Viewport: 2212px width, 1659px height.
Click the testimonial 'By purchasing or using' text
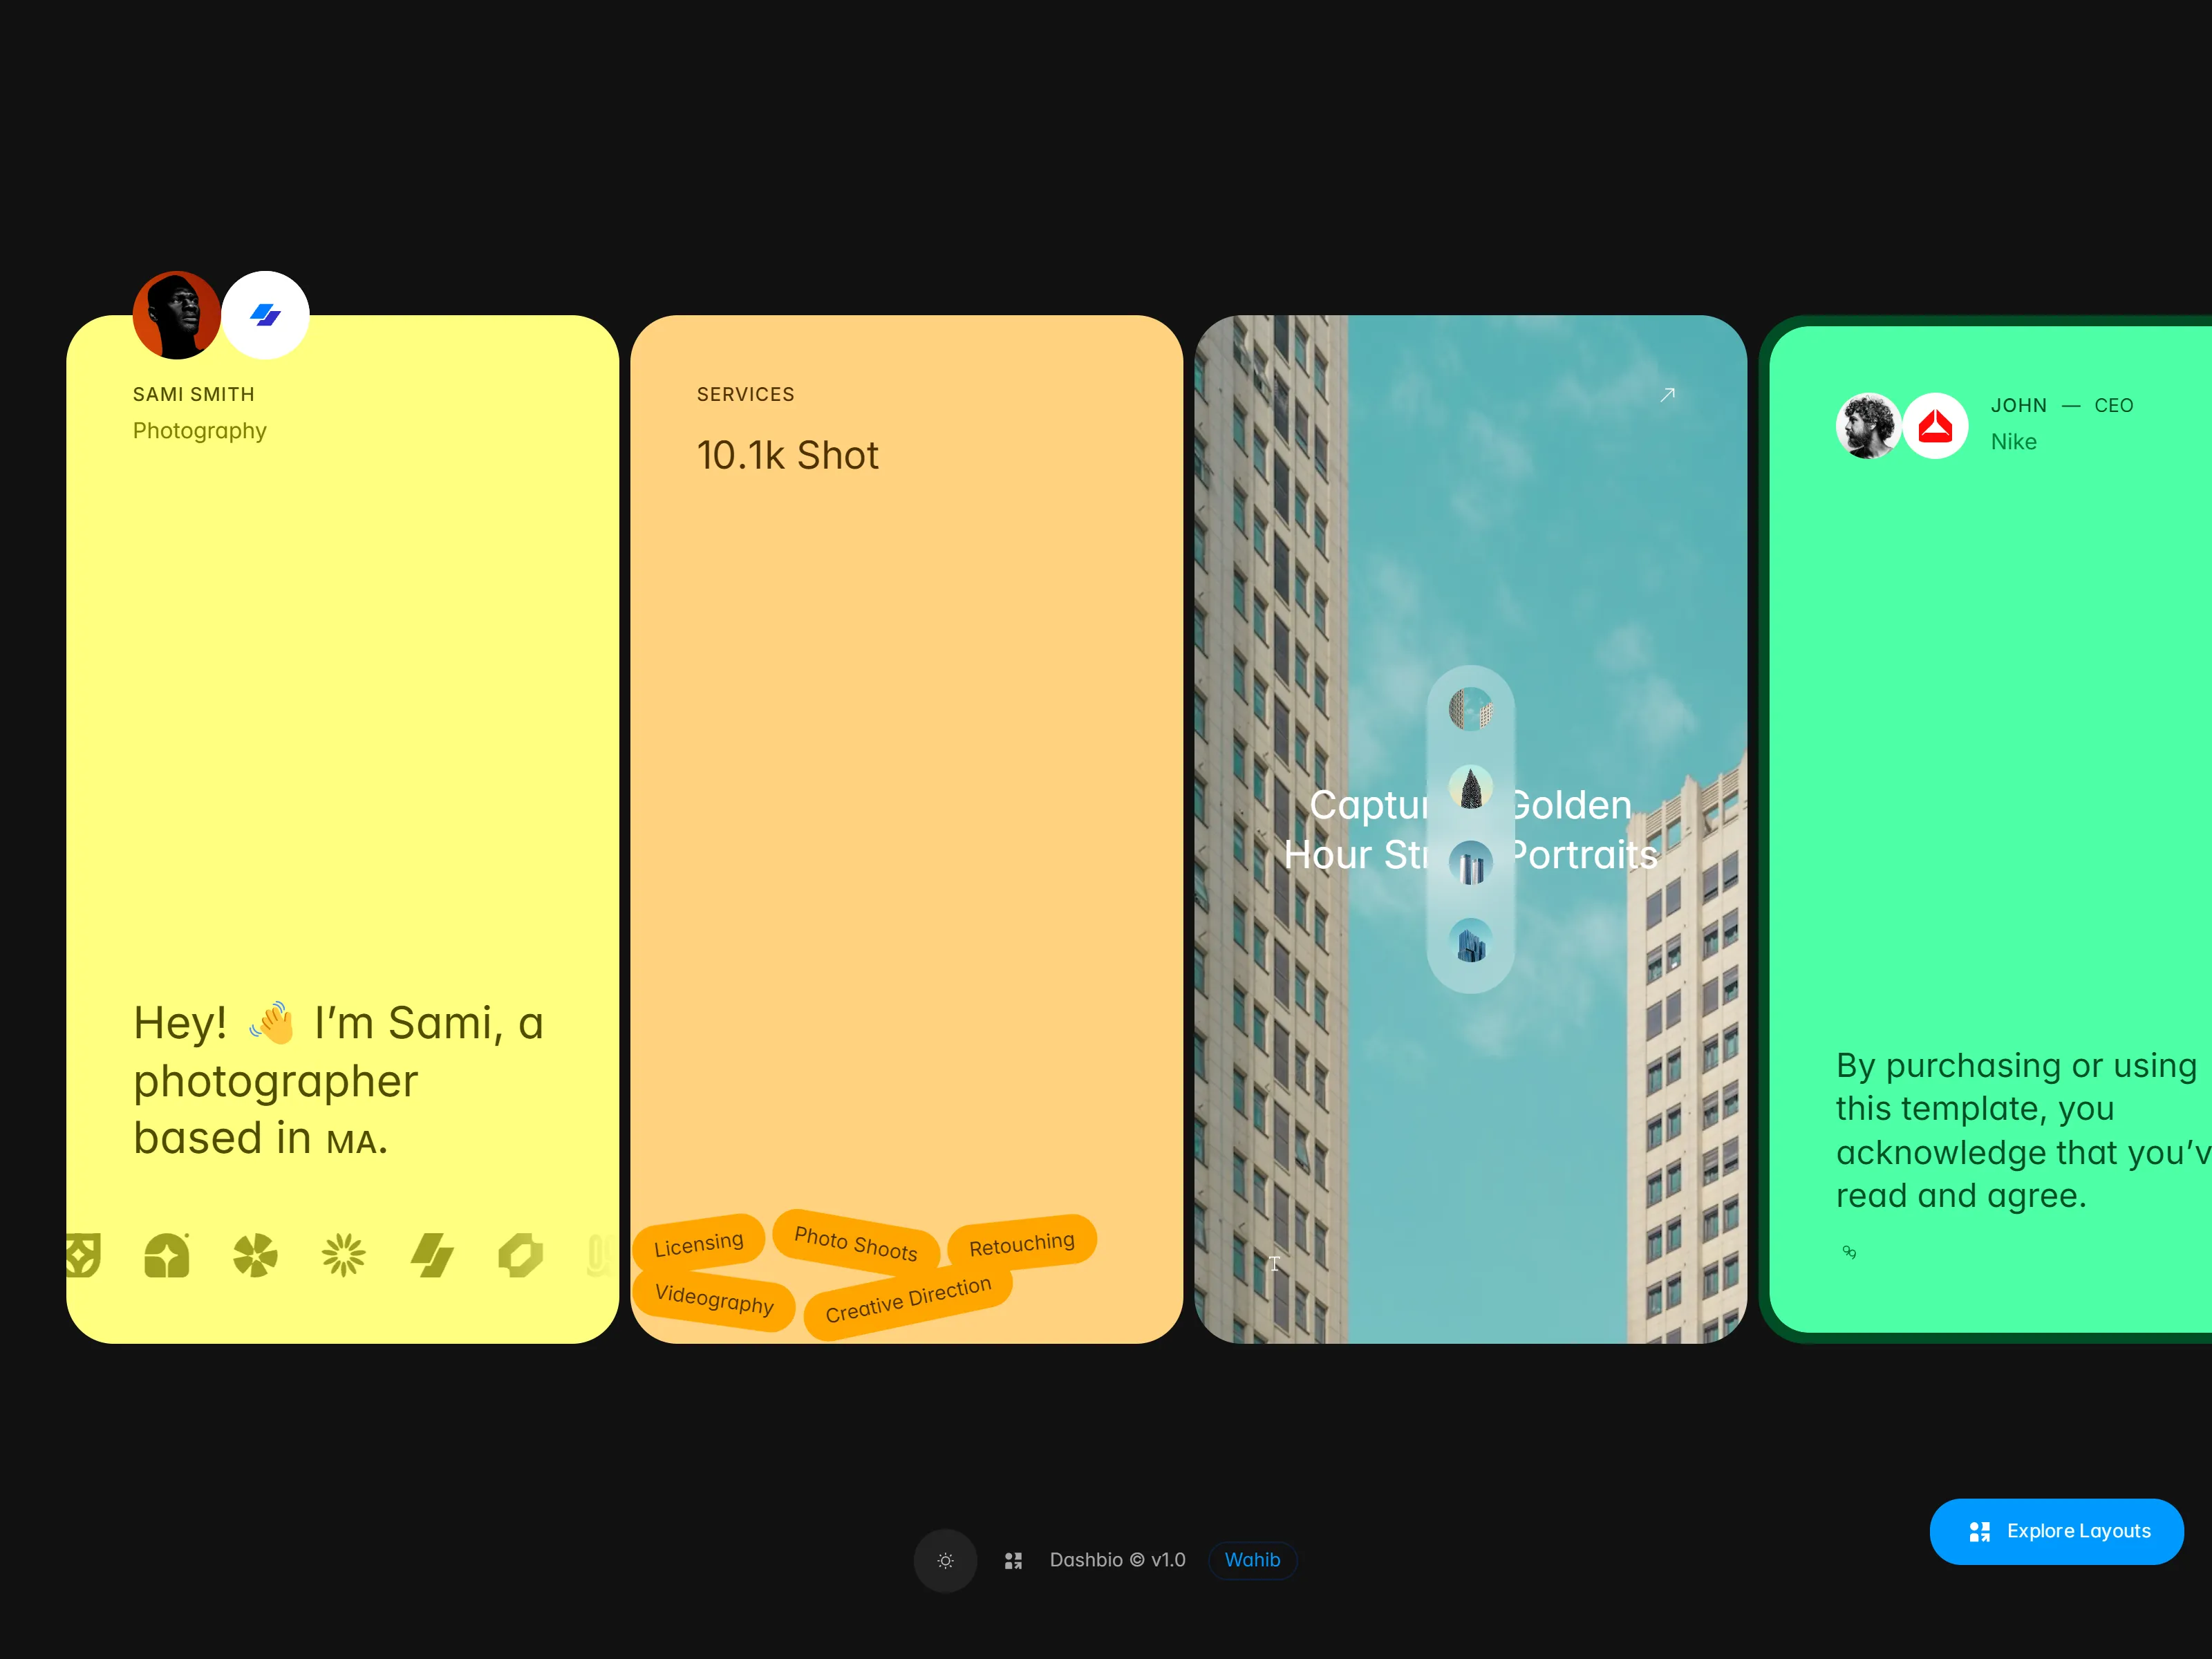tap(2023, 1130)
